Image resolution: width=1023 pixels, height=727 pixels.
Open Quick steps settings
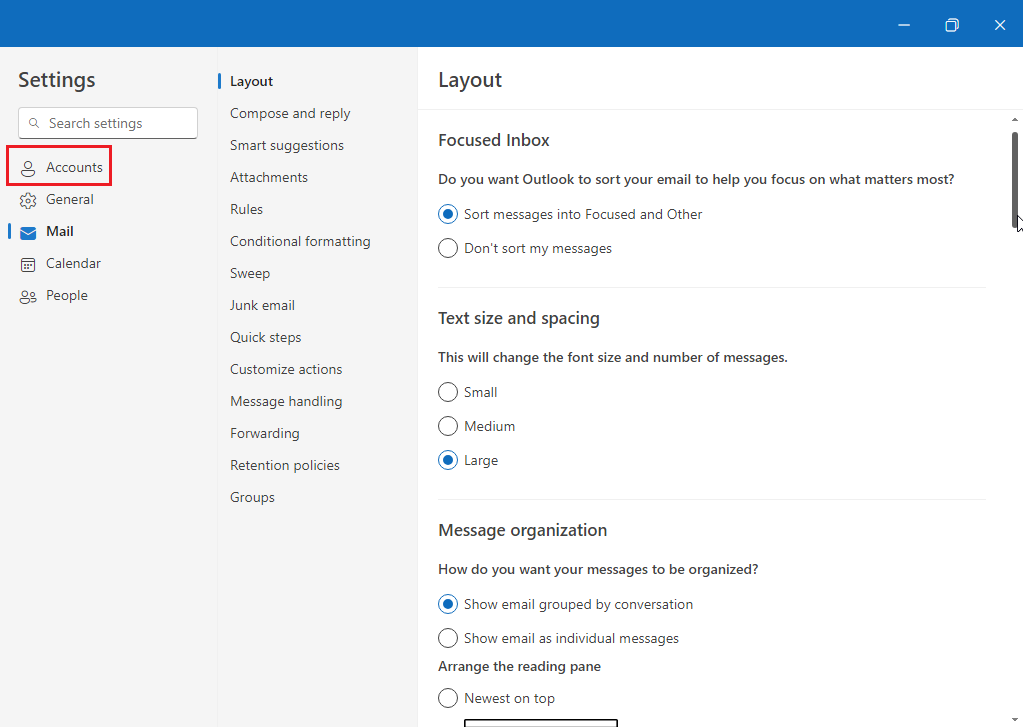point(265,337)
